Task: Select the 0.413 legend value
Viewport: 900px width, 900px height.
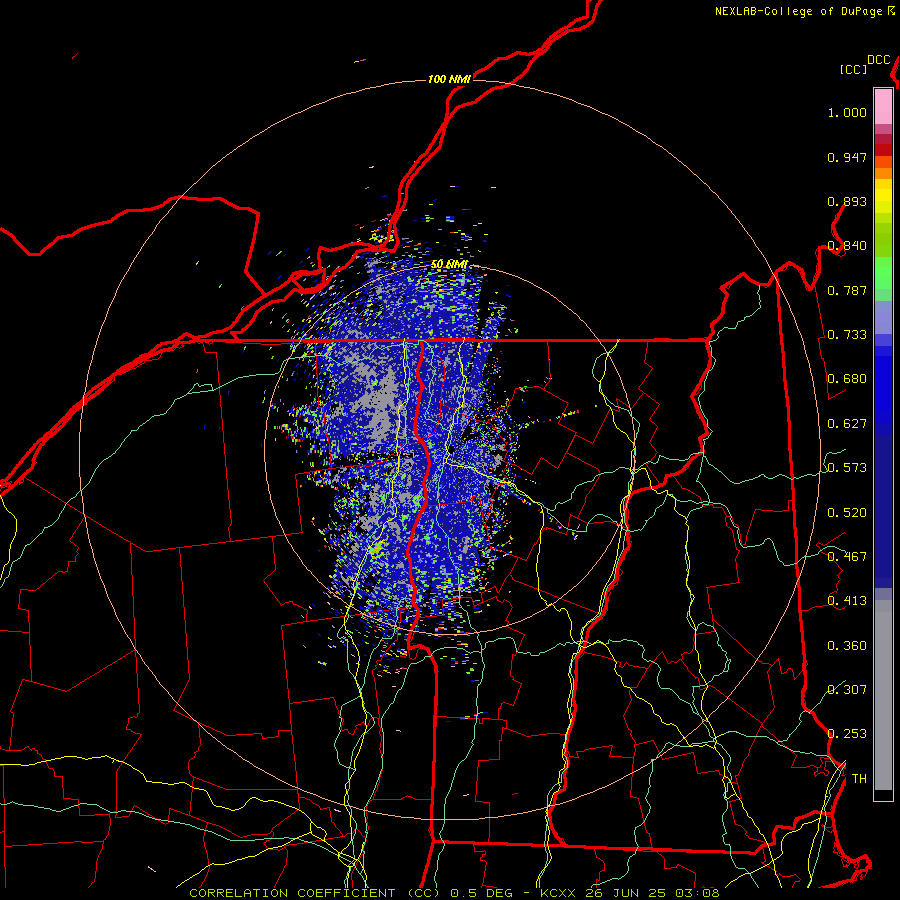Action: click(847, 601)
